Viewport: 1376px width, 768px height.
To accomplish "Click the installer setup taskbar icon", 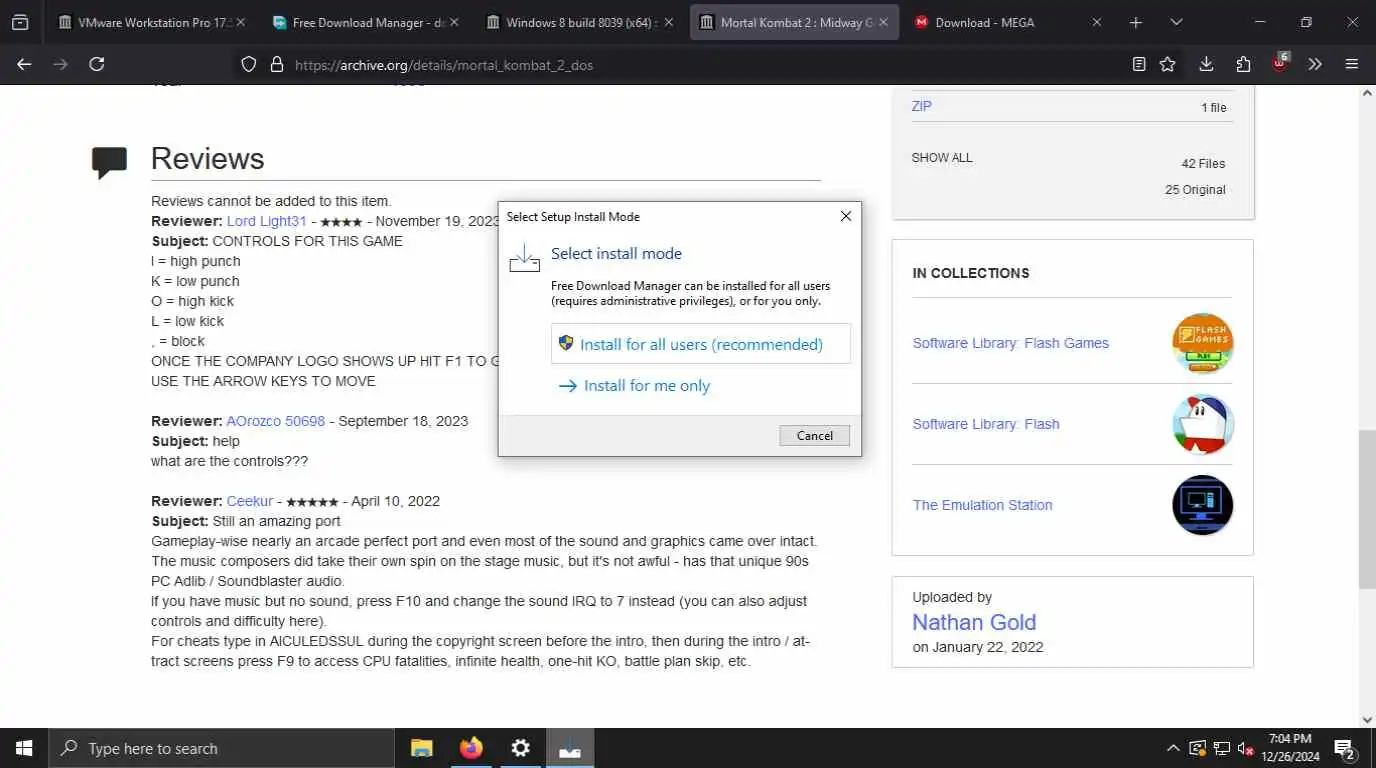I will pos(570,748).
